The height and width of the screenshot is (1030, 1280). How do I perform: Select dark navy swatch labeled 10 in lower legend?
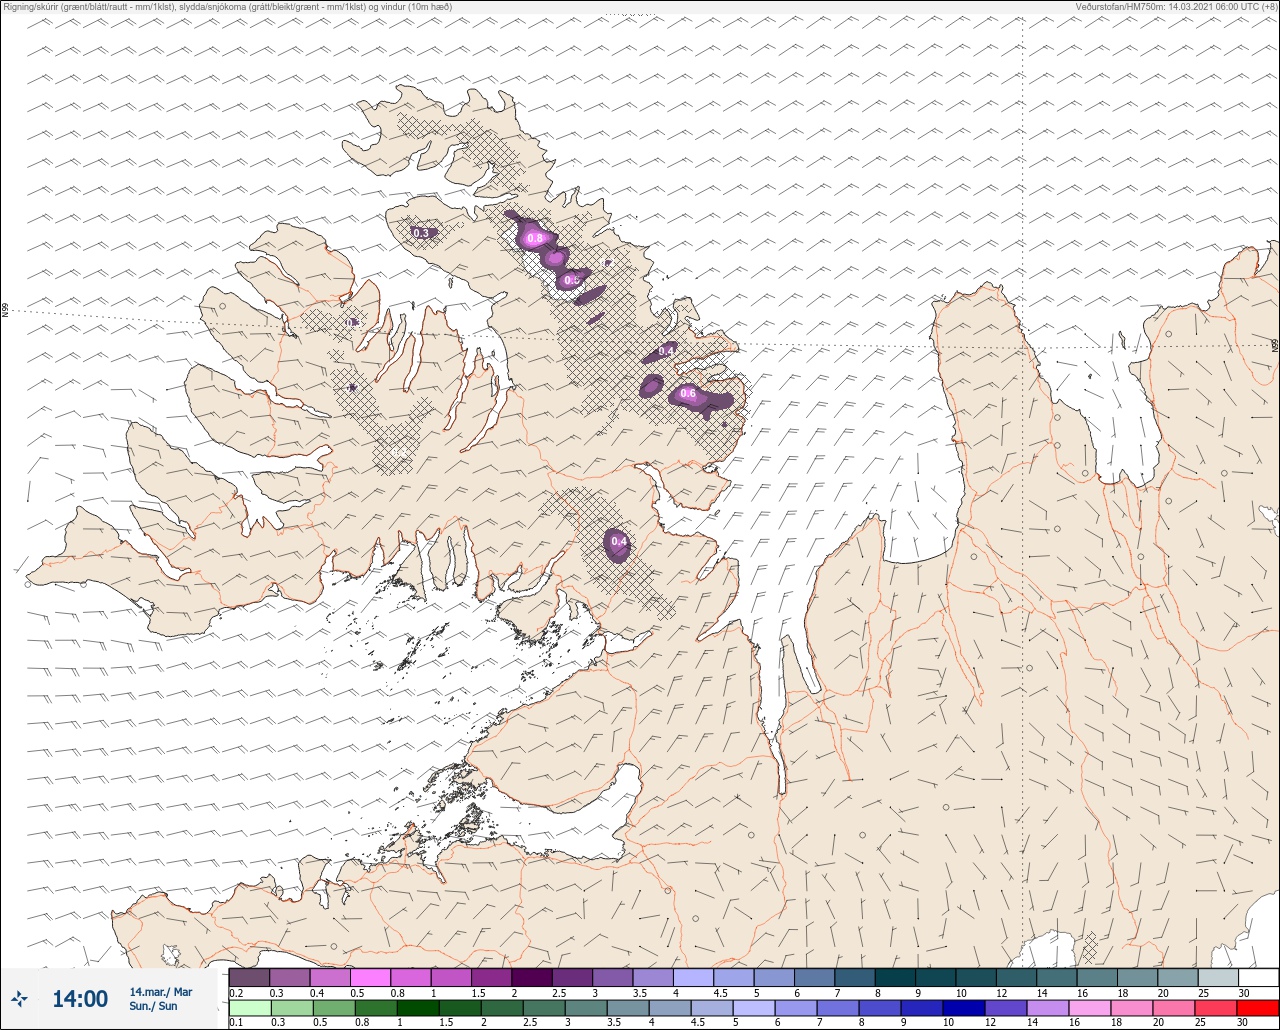point(963,1007)
